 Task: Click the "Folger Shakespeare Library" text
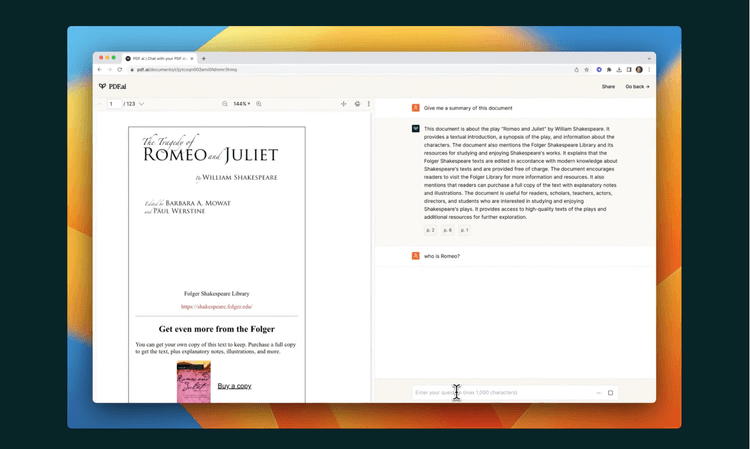click(217, 294)
